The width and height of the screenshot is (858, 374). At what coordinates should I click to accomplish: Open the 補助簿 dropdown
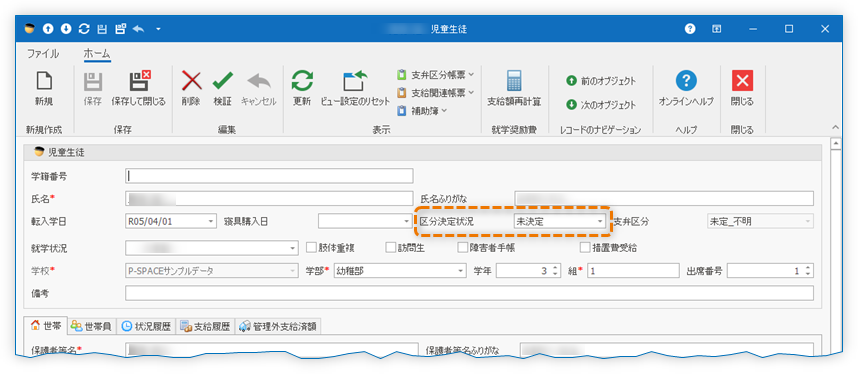tap(422, 111)
